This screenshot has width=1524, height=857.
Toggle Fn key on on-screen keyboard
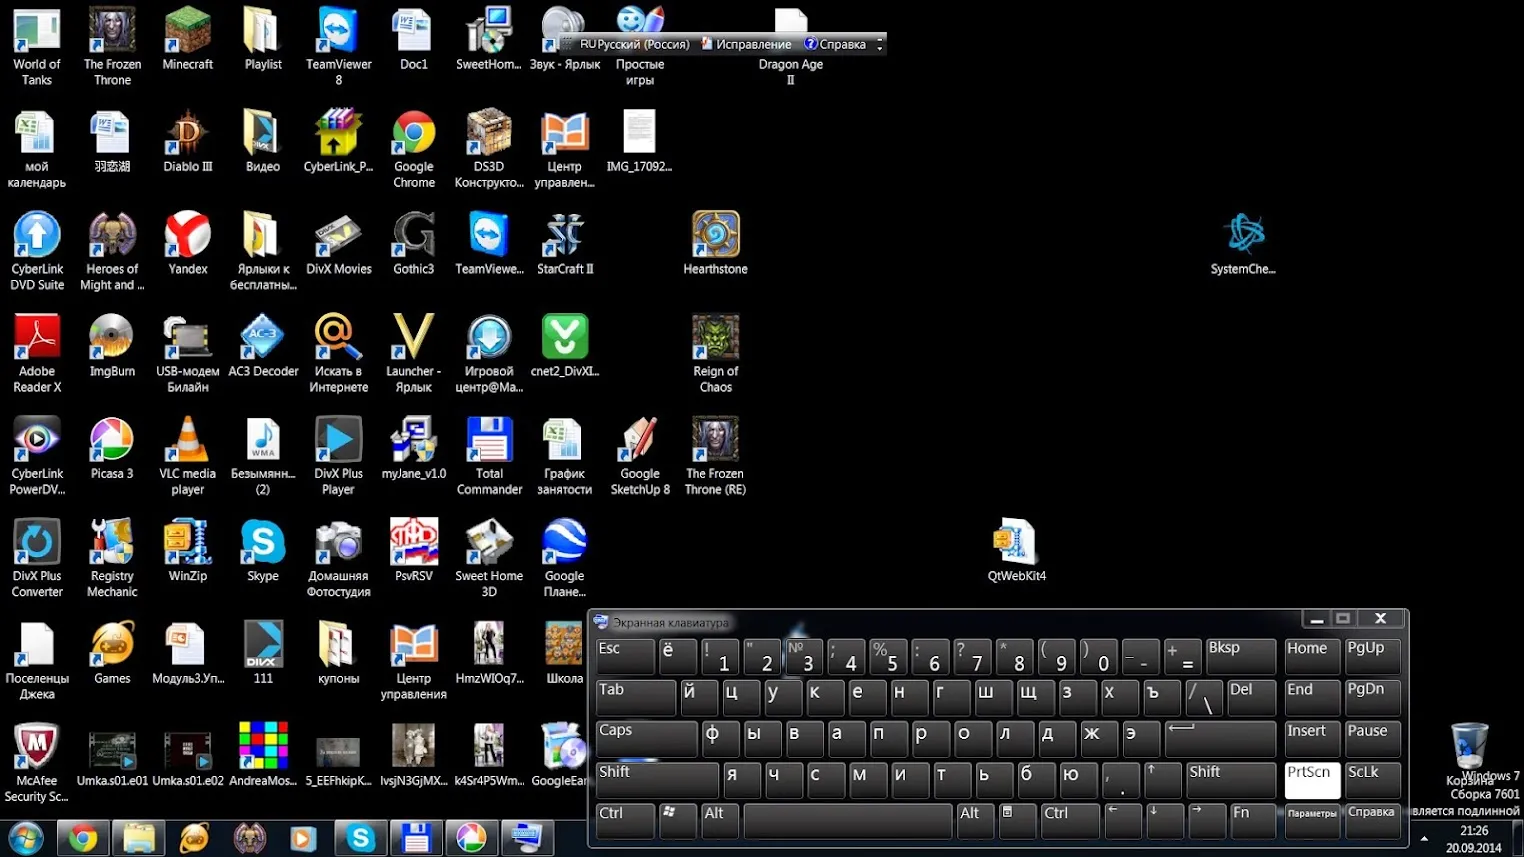coord(1252,821)
